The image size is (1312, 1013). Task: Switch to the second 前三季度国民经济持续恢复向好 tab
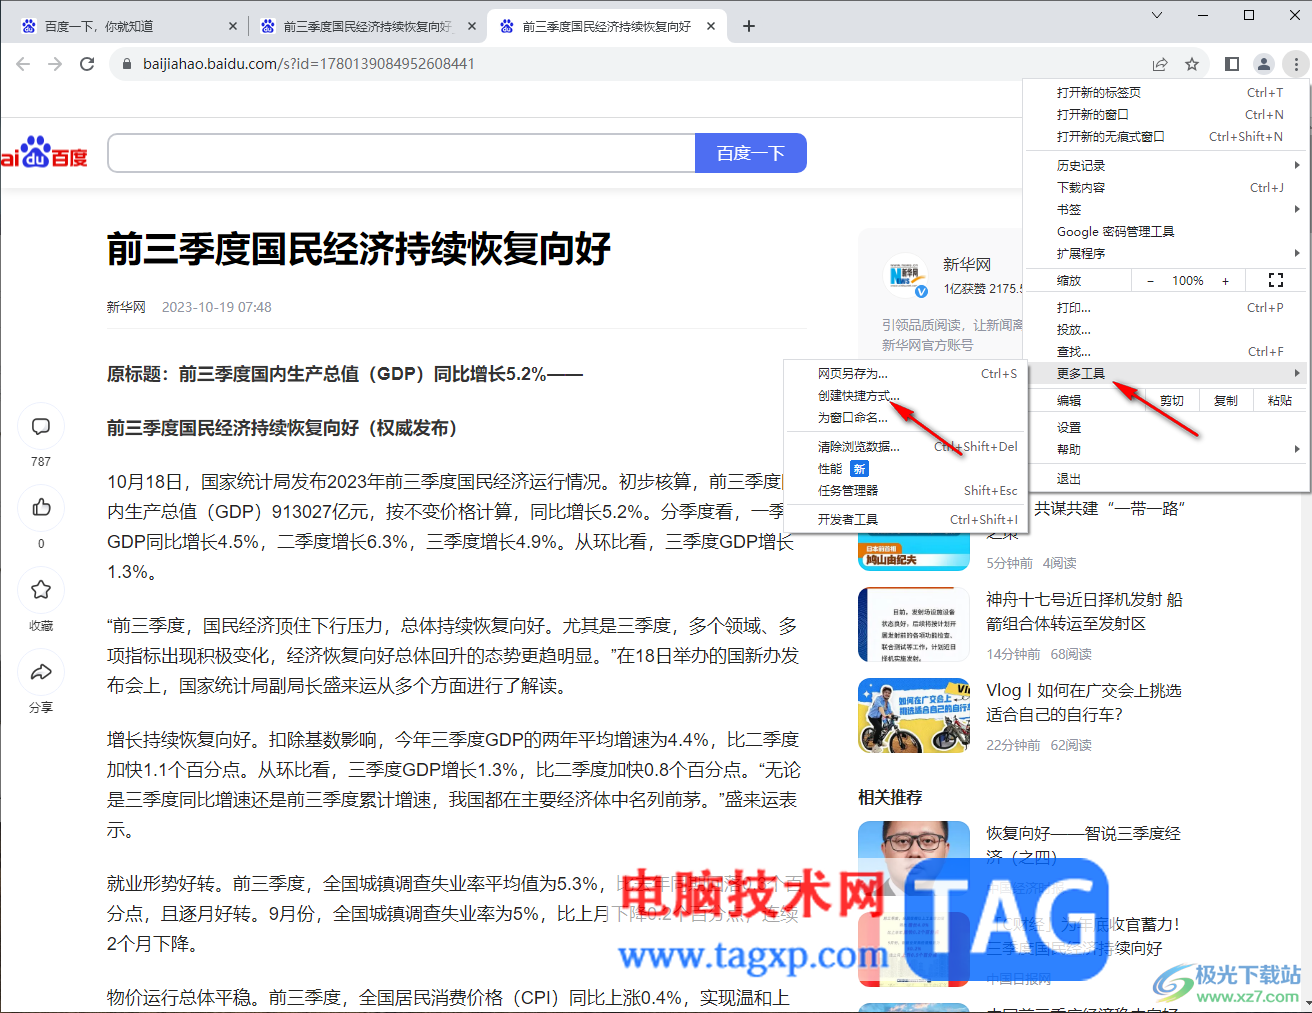(x=367, y=26)
